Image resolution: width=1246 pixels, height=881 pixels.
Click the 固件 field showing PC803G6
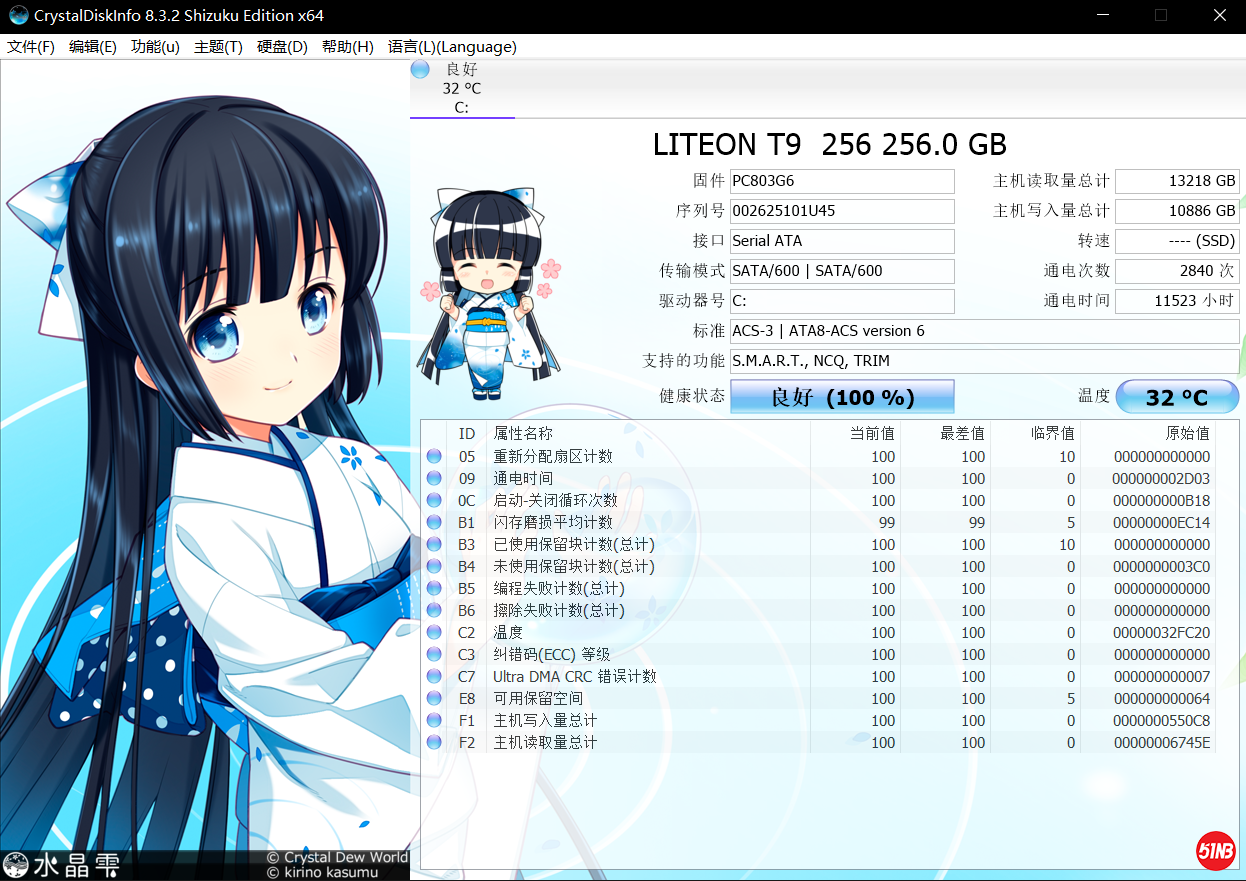(842, 181)
